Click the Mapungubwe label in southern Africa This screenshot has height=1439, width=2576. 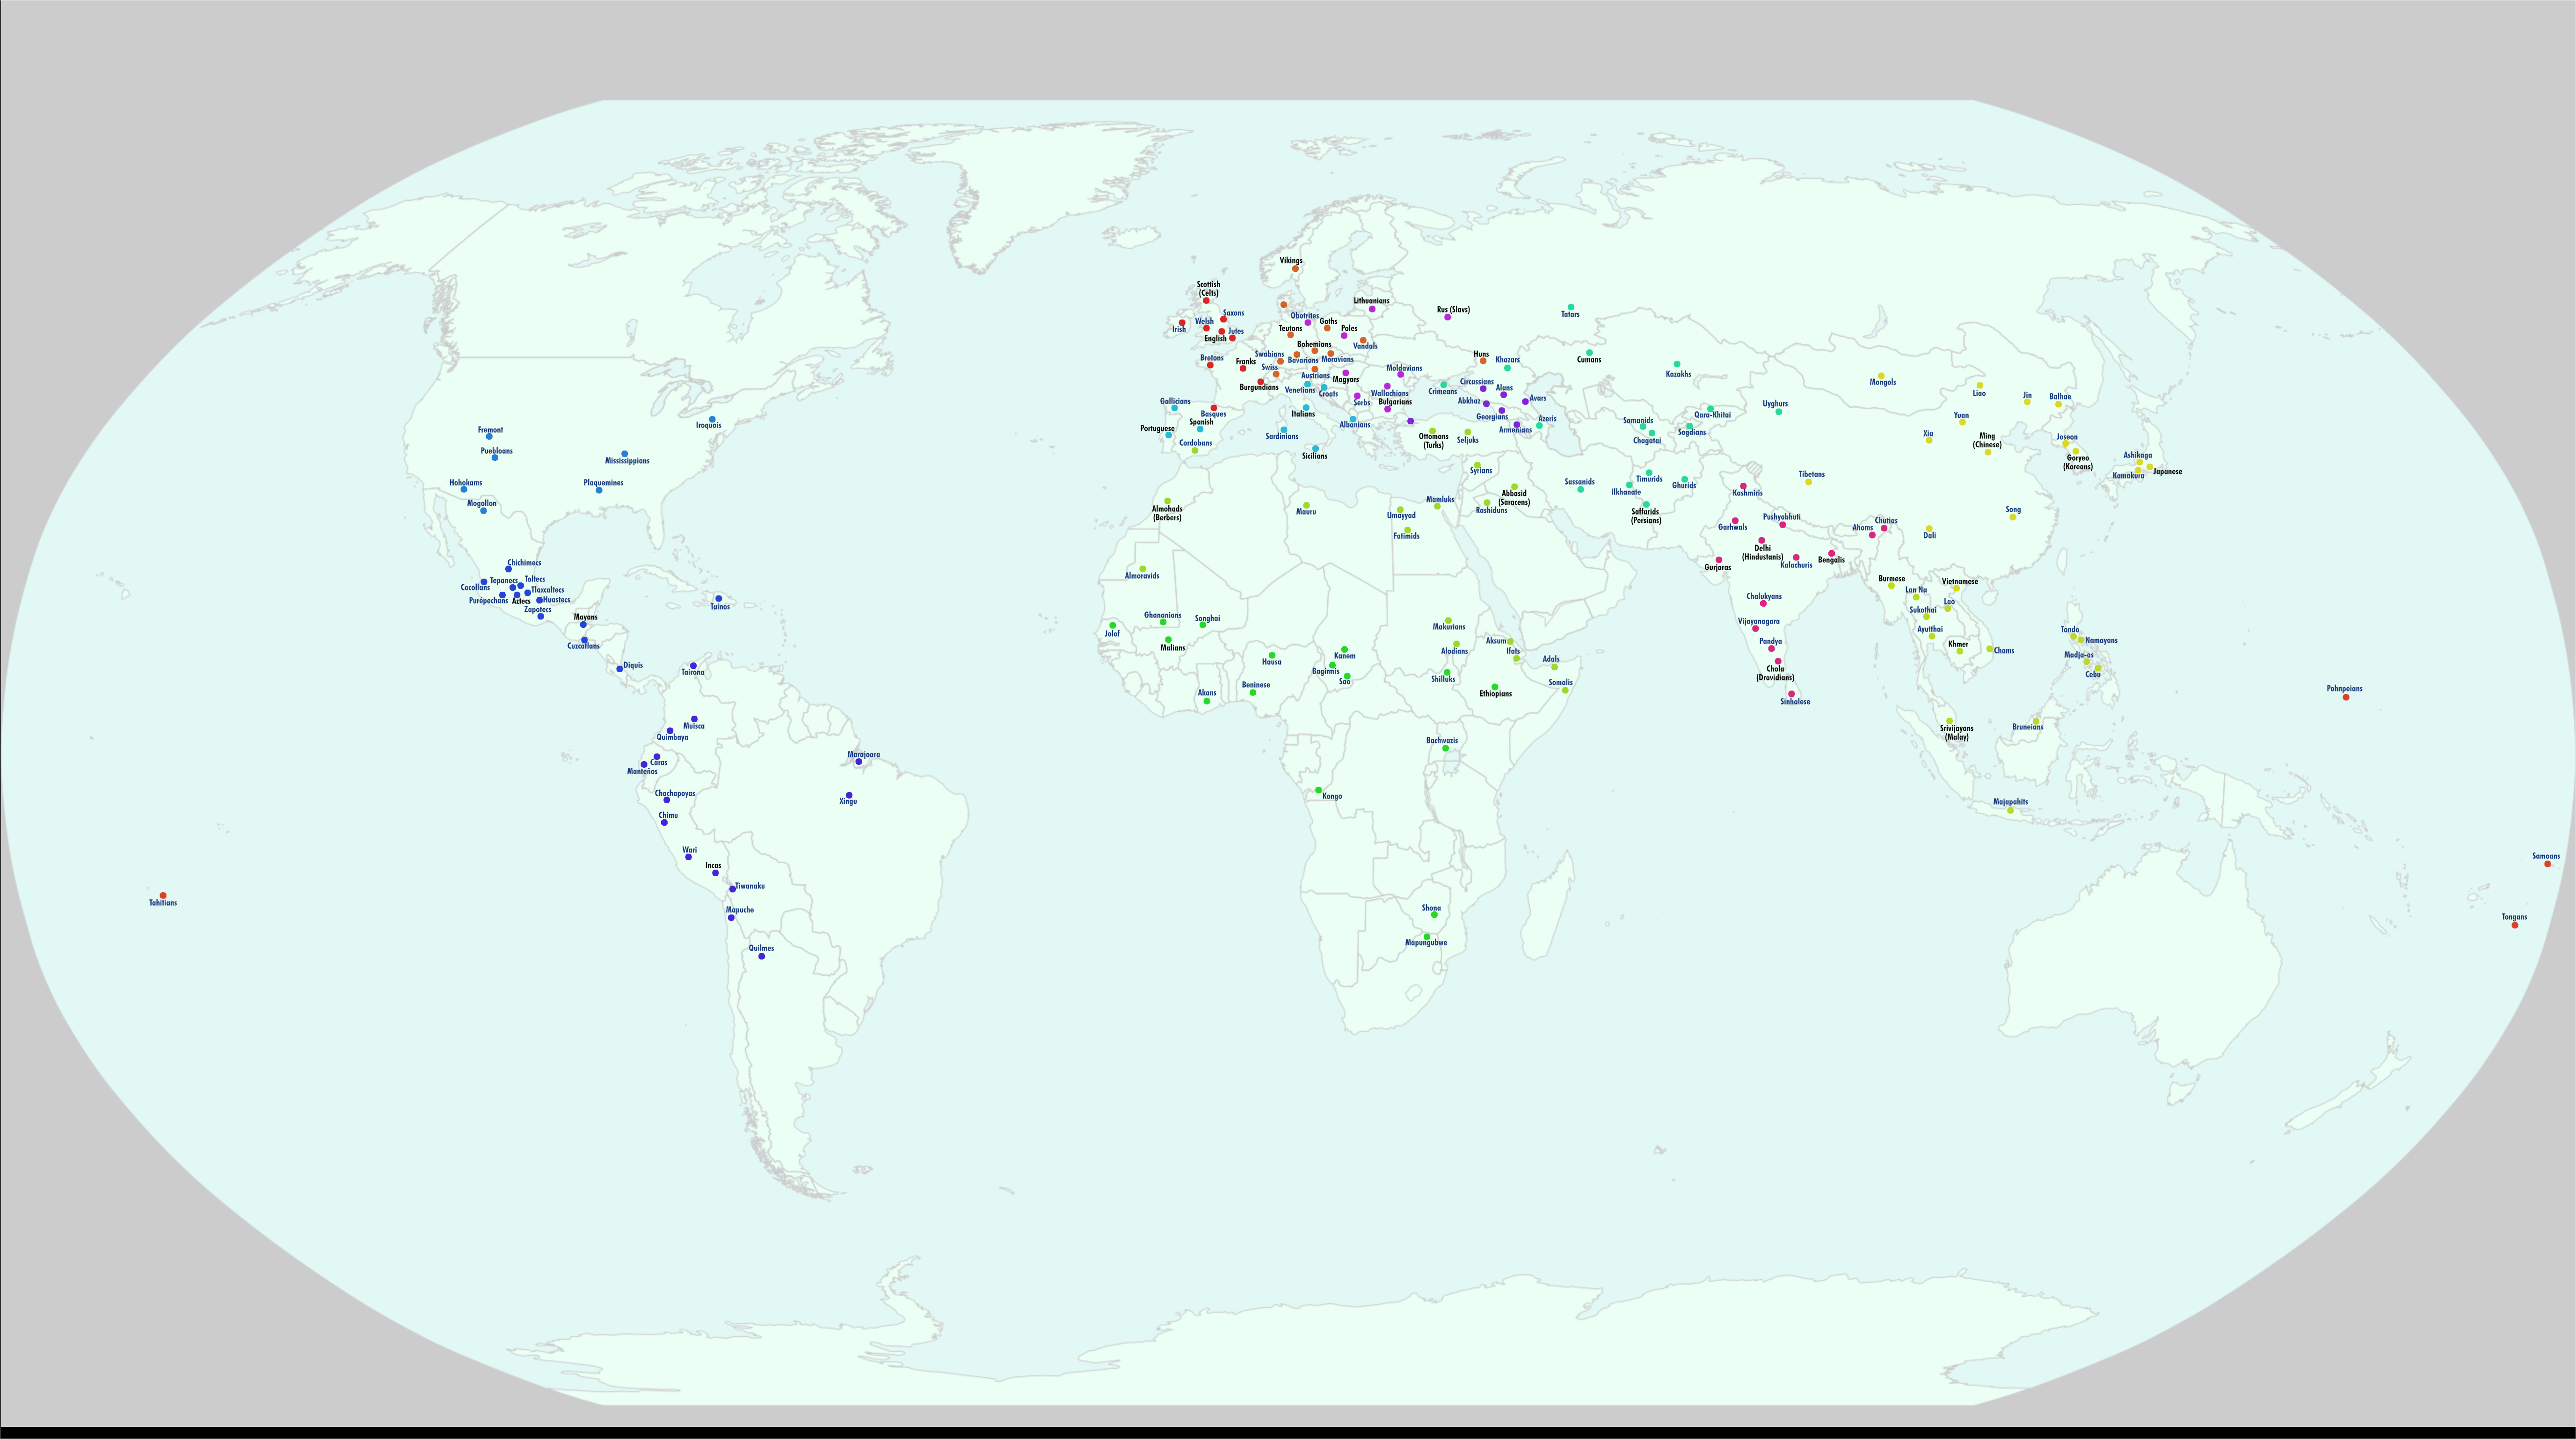coord(1426,943)
